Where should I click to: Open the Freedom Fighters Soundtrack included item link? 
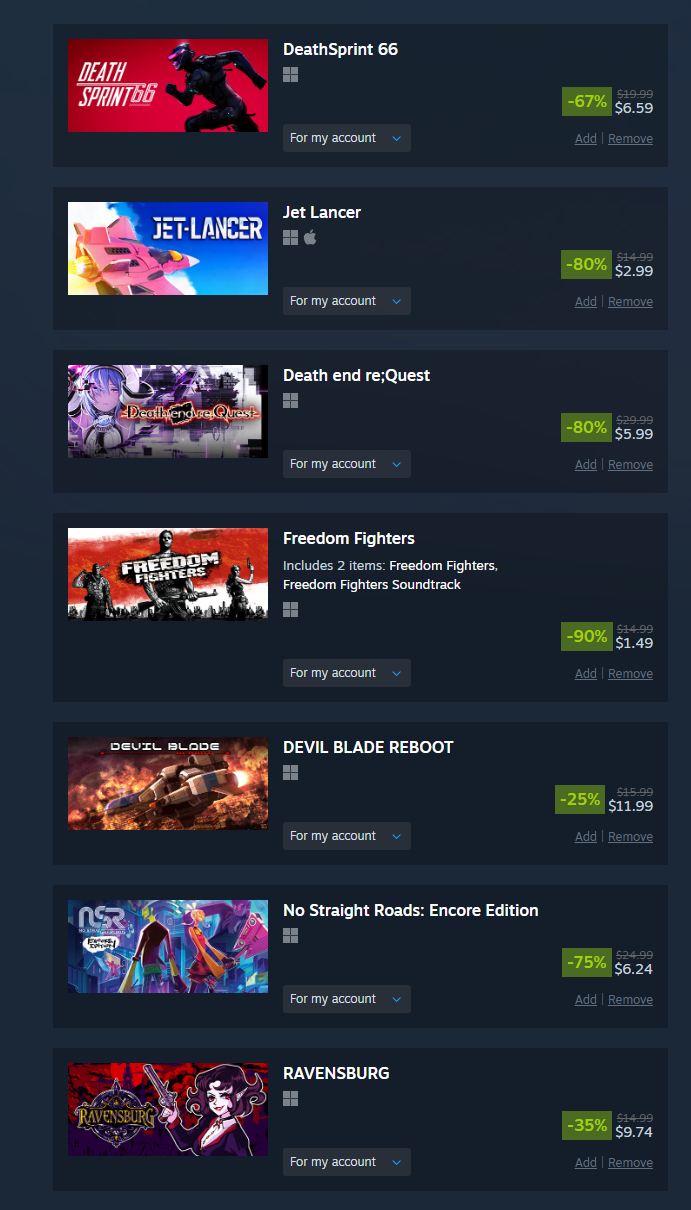[372, 585]
